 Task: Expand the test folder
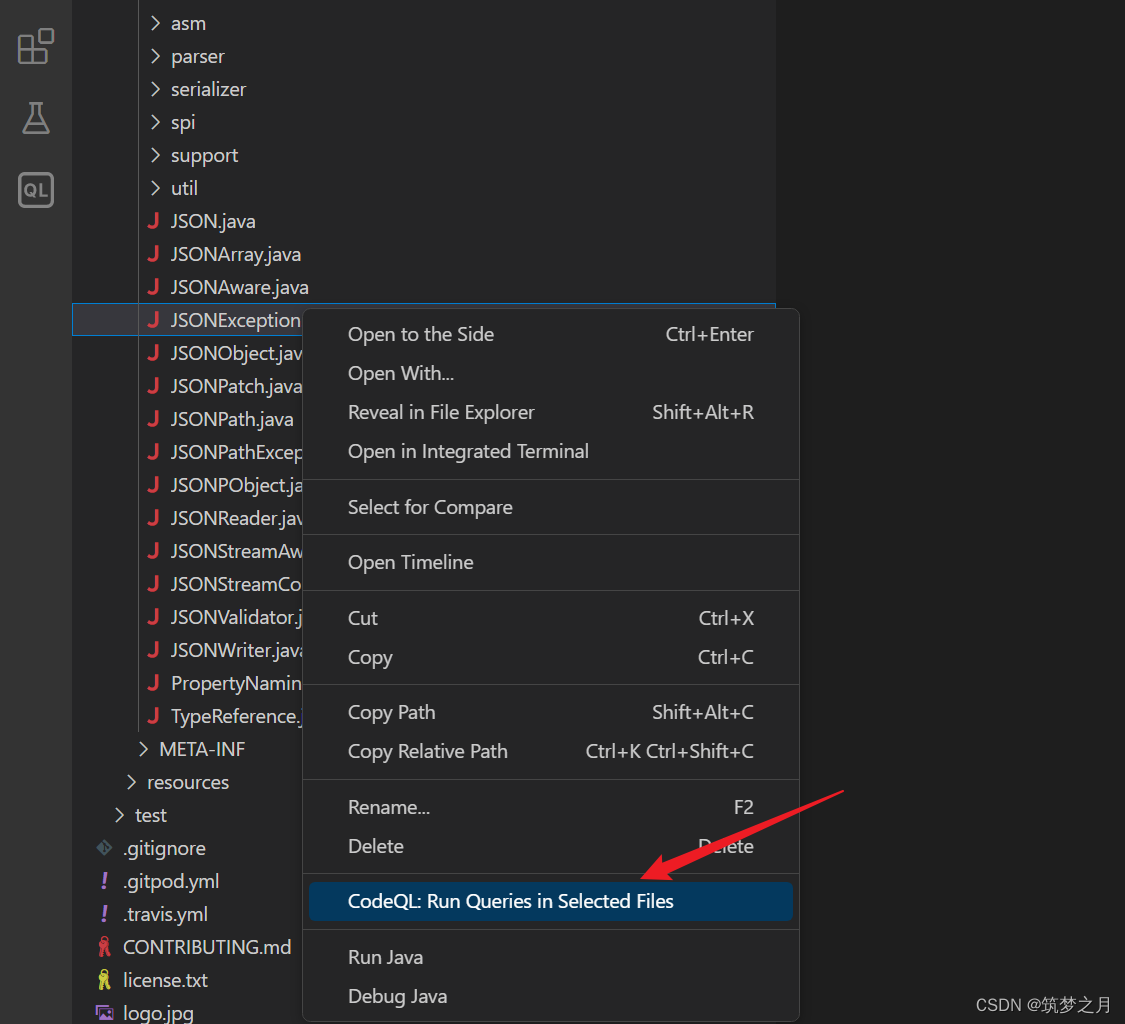(120, 815)
